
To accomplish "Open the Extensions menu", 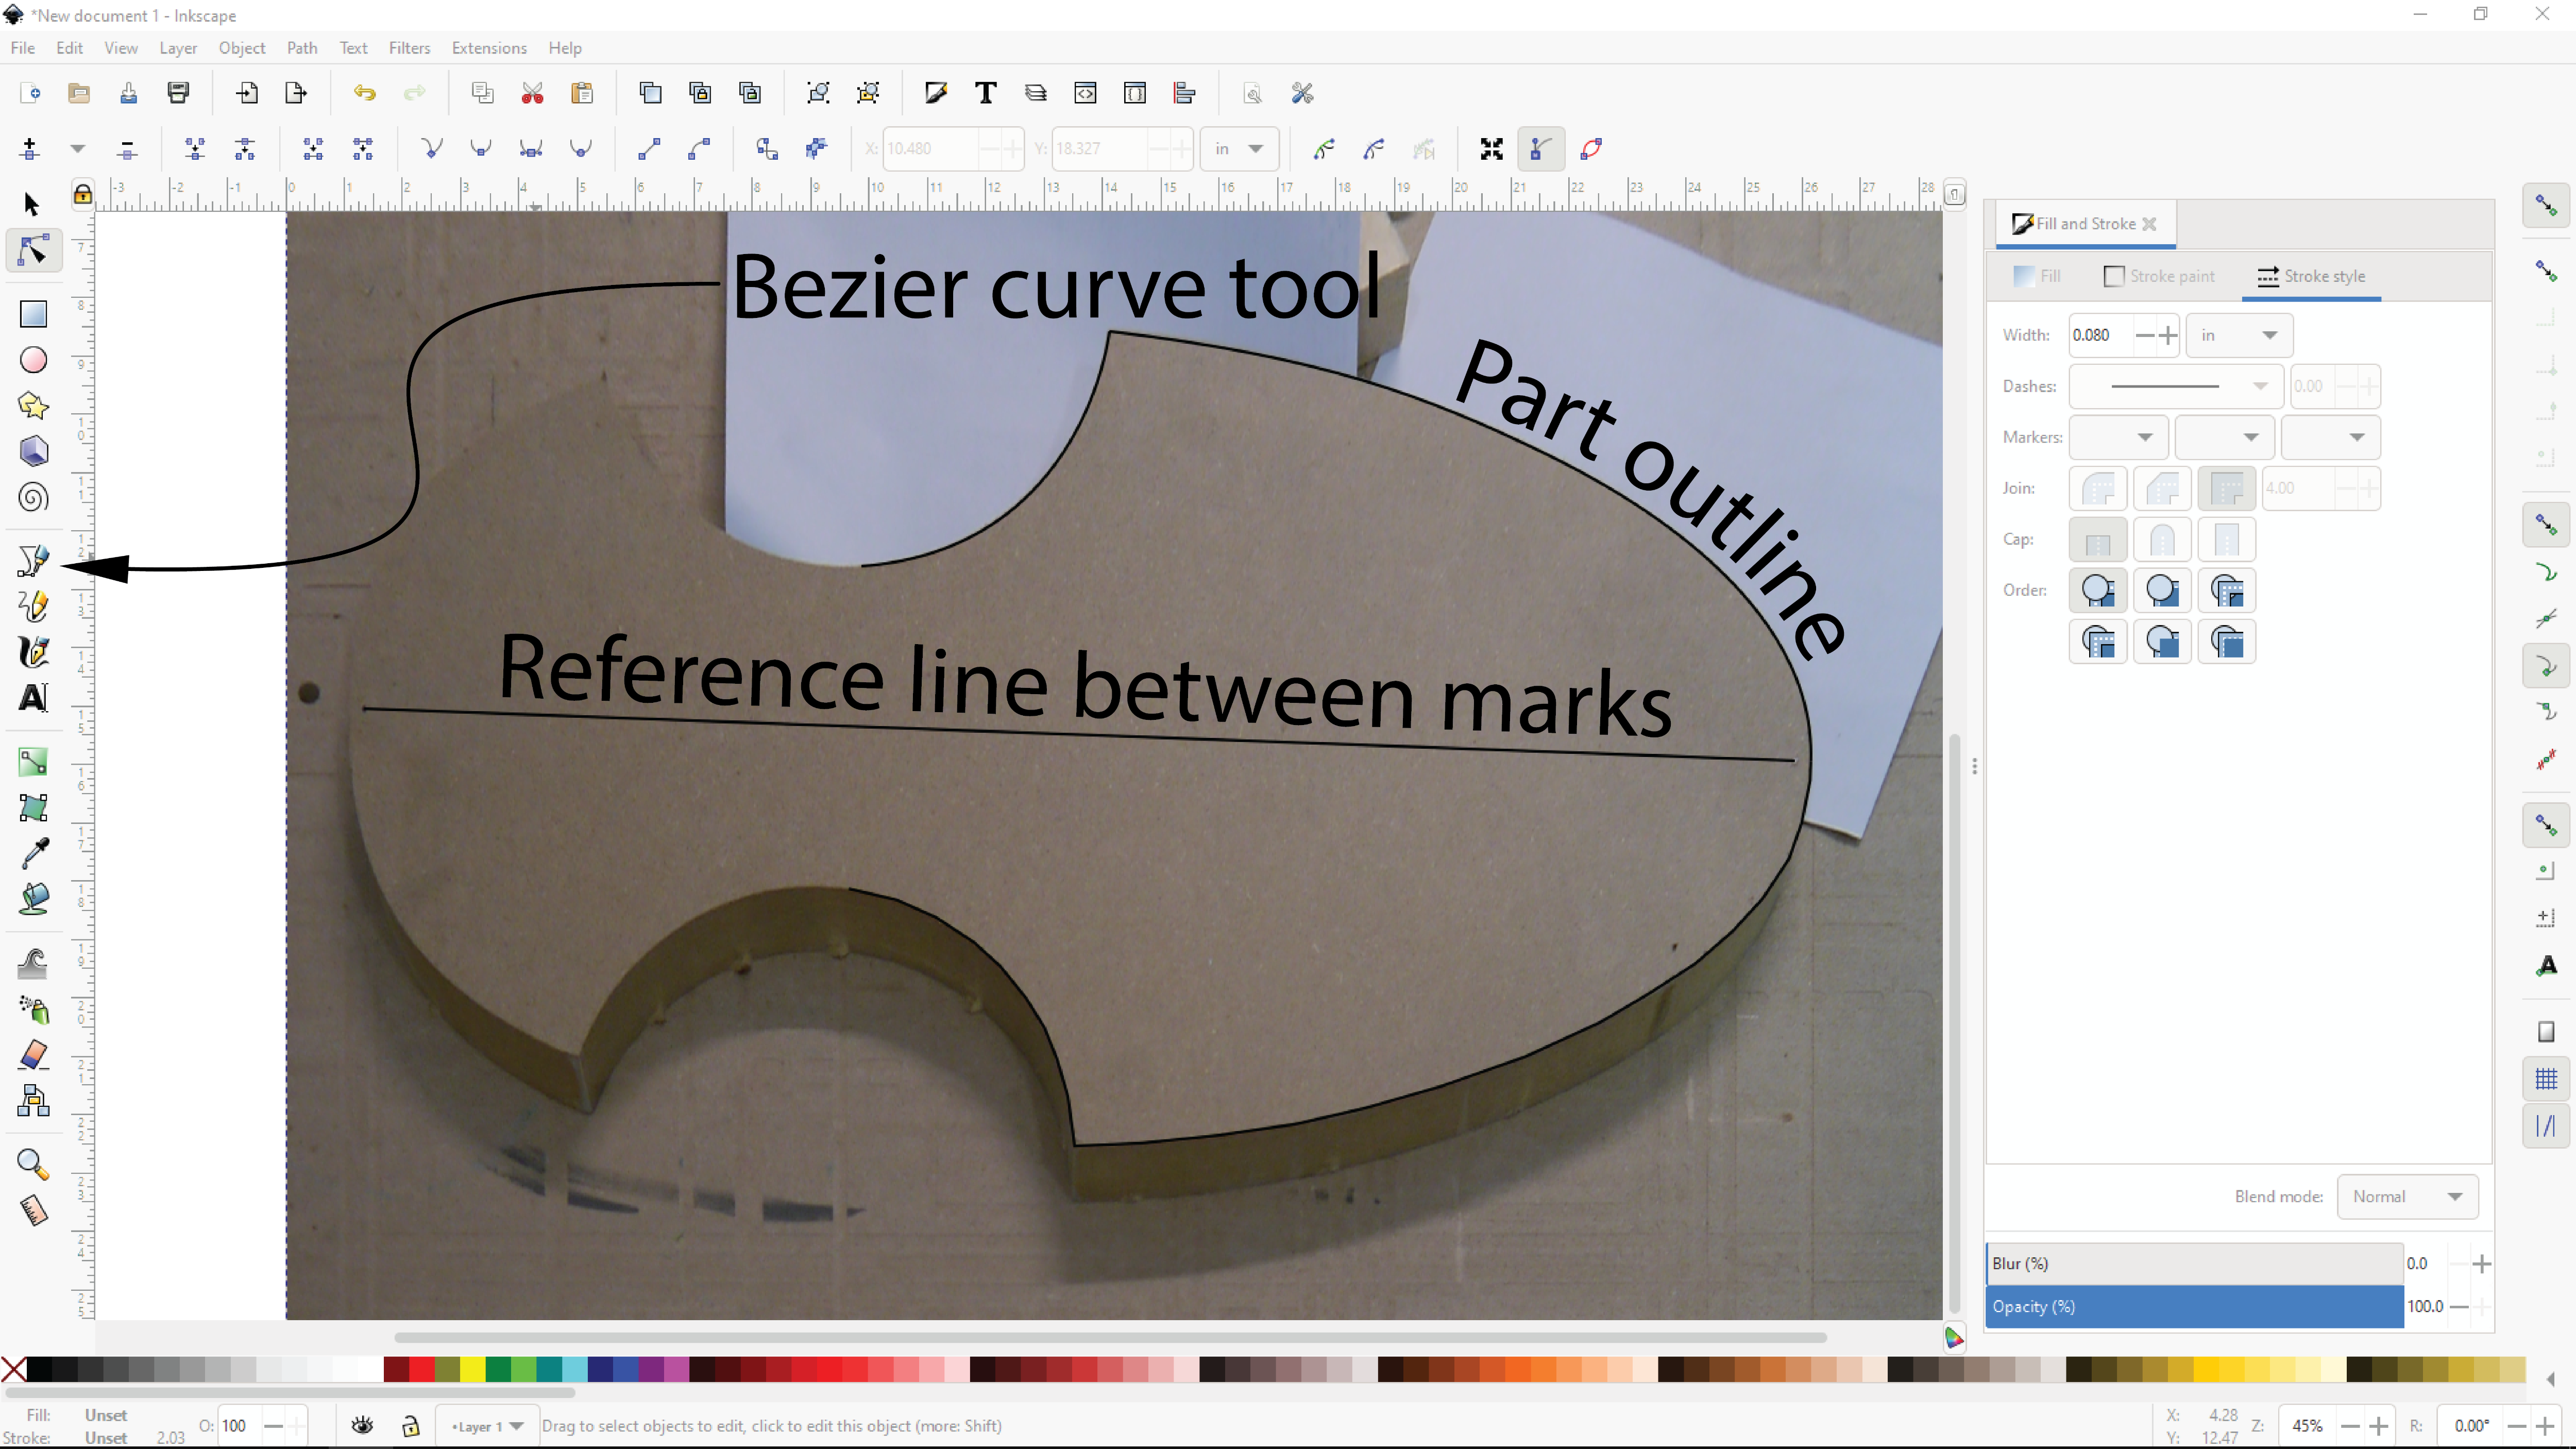I will pyautogui.click(x=488, y=48).
